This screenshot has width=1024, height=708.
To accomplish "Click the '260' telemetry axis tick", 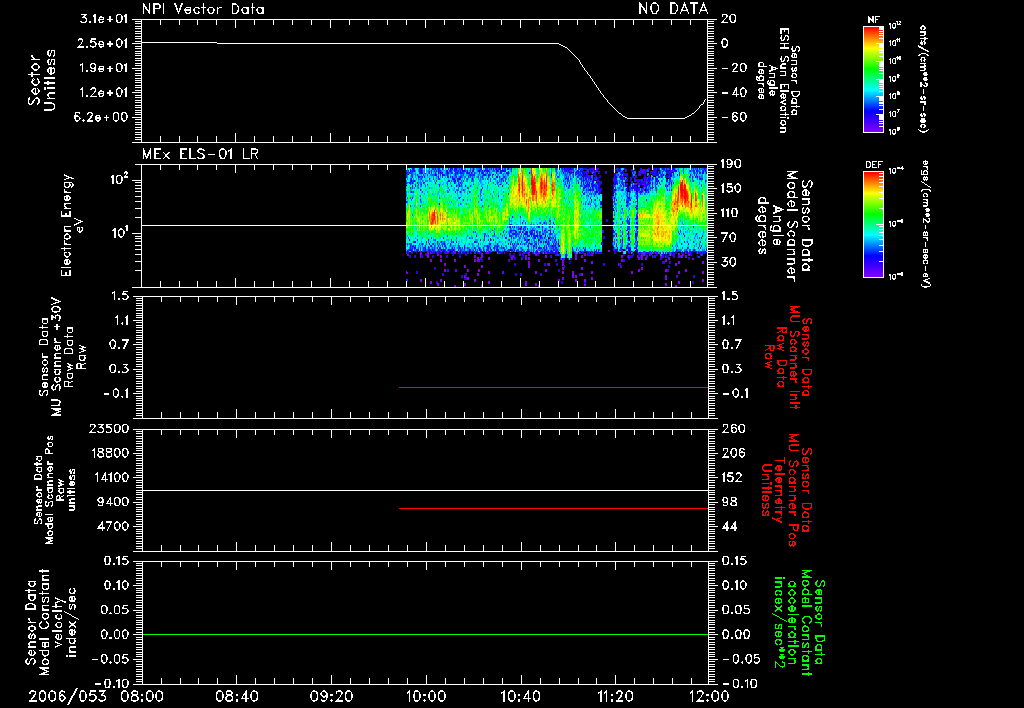I will click(x=732, y=429).
